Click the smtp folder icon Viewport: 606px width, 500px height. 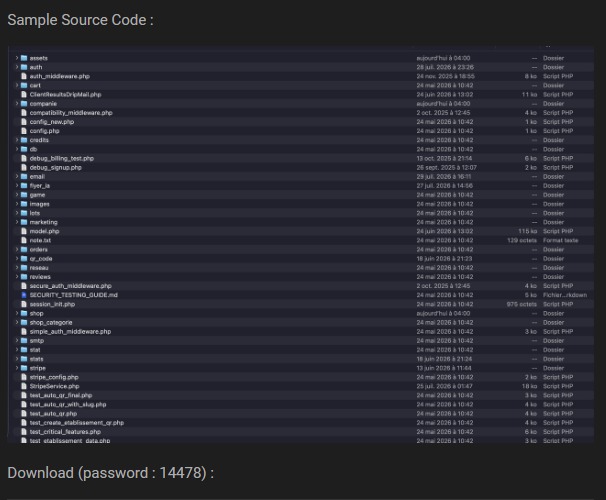pos(24,340)
